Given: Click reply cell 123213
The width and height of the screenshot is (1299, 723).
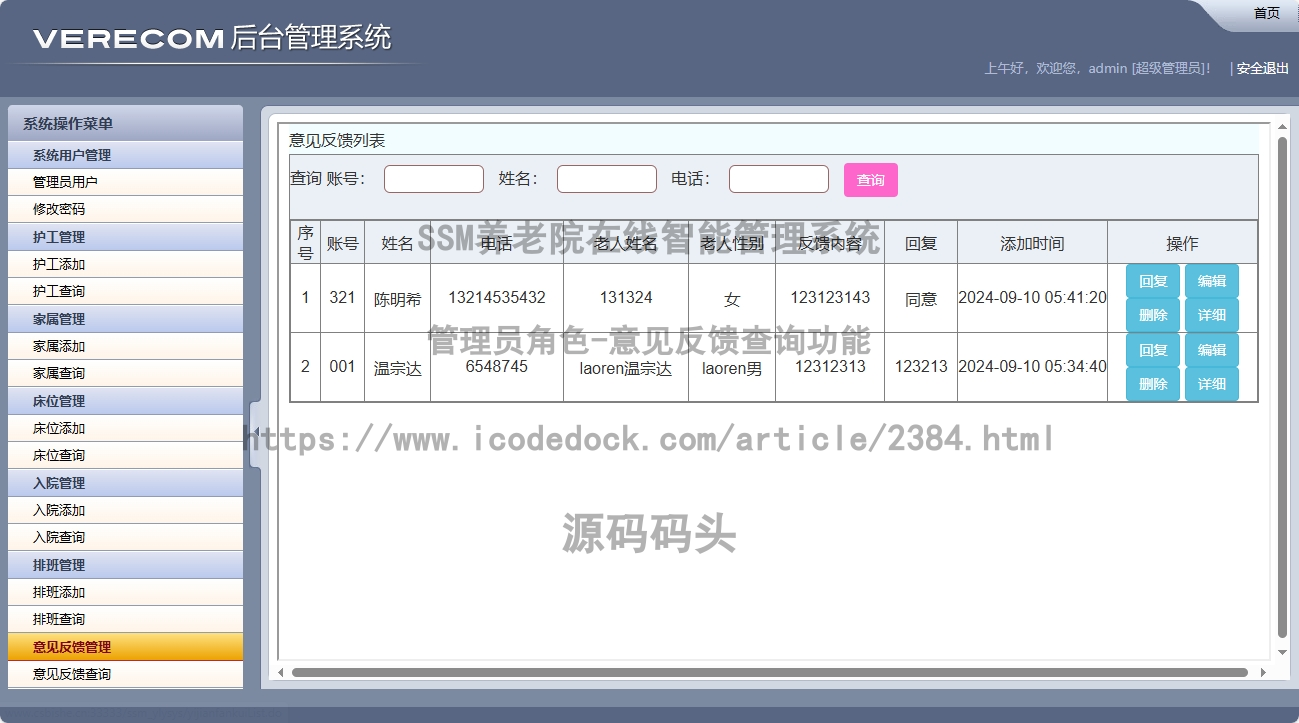Looking at the screenshot, I should click(x=921, y=367).
